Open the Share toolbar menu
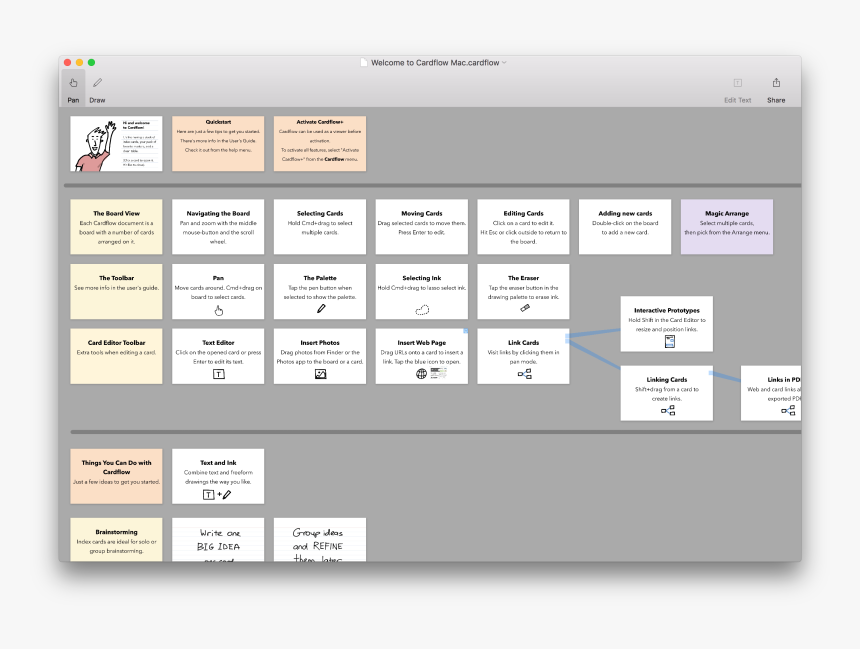860x649 pixels. (x=776, y=89)
